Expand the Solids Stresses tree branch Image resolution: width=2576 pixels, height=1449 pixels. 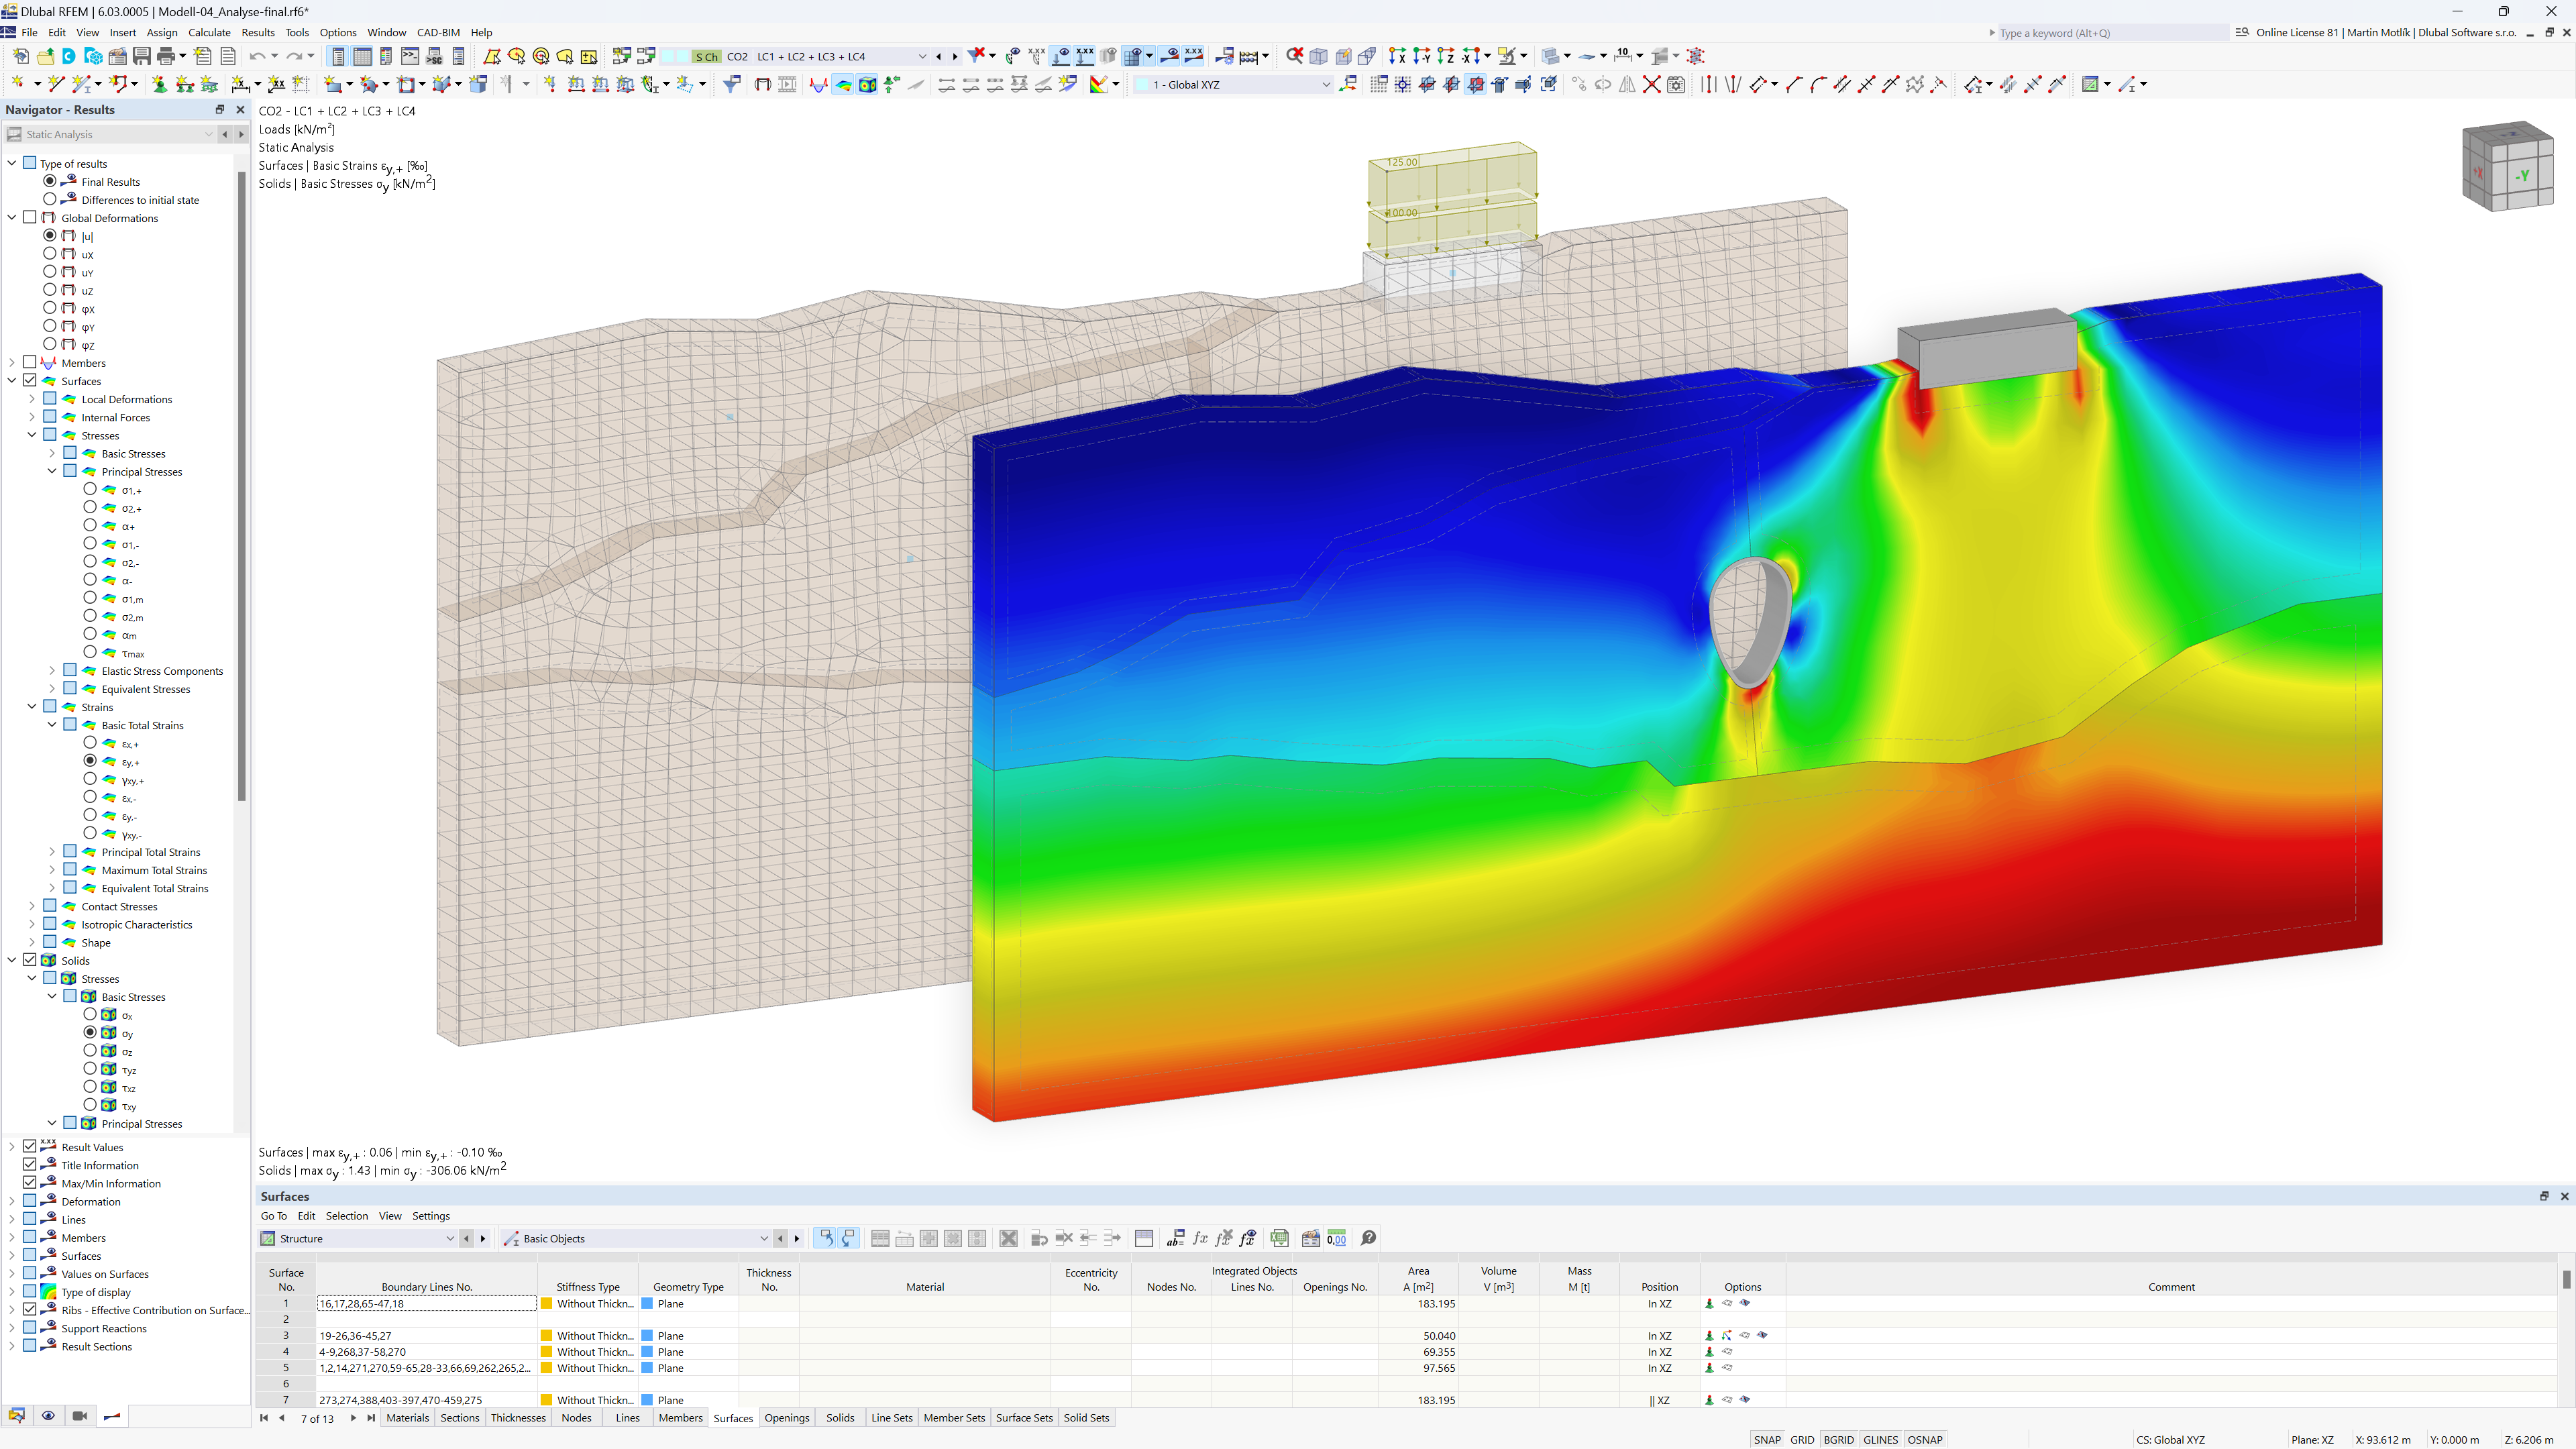pos(30,977)
